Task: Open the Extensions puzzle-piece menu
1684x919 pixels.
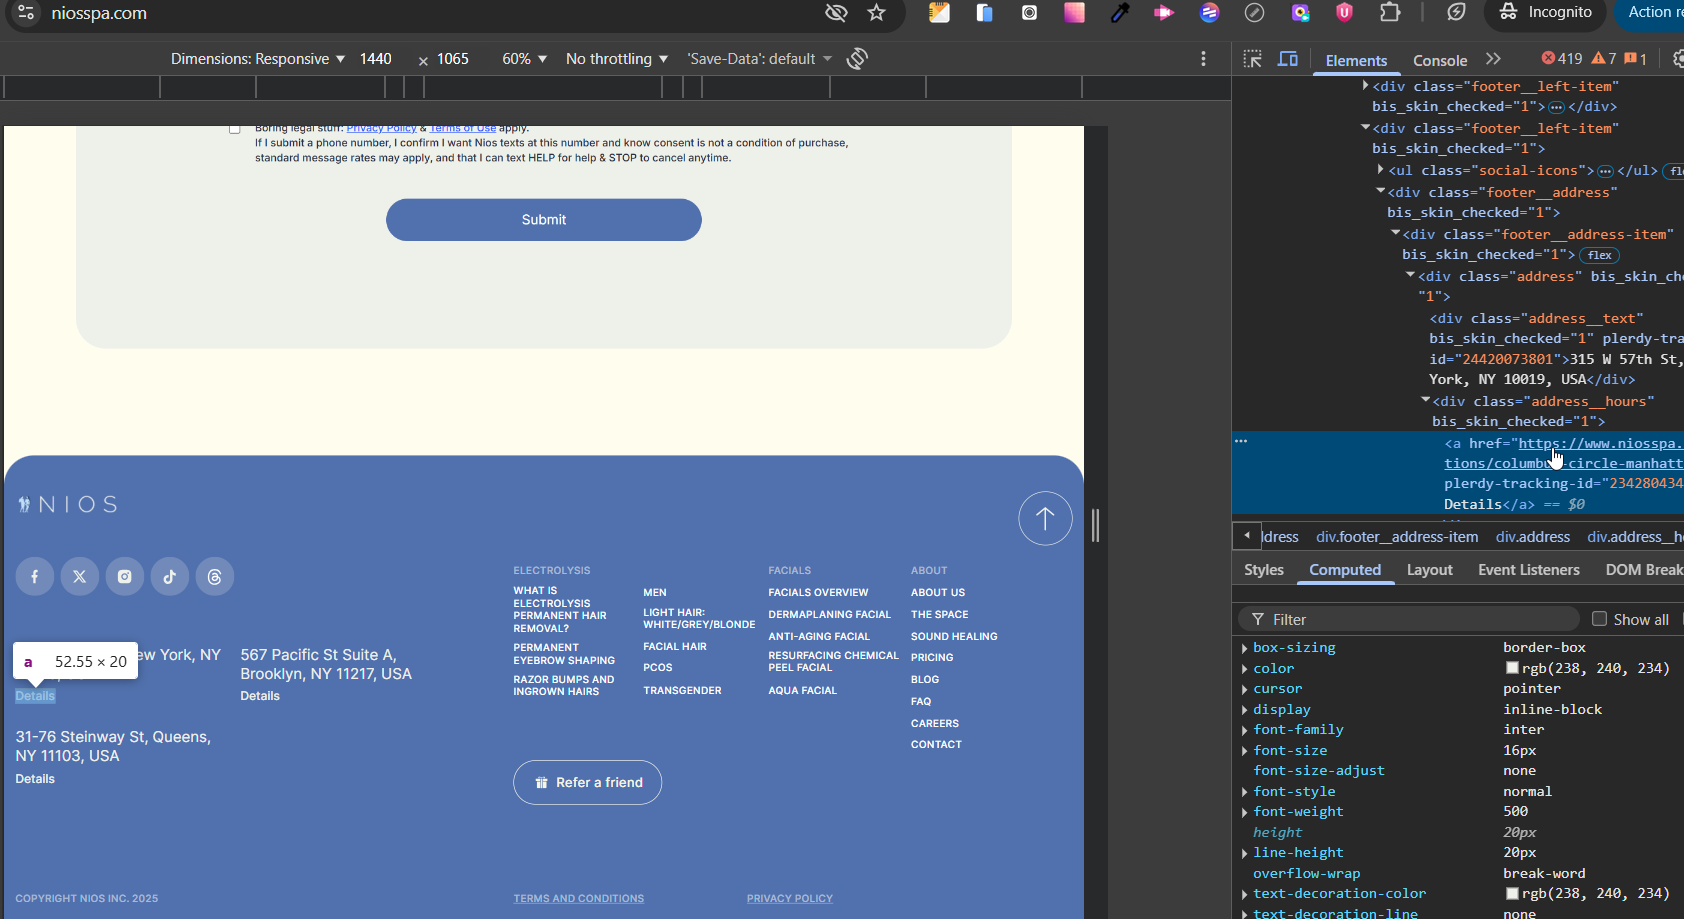Action: 1390,13
